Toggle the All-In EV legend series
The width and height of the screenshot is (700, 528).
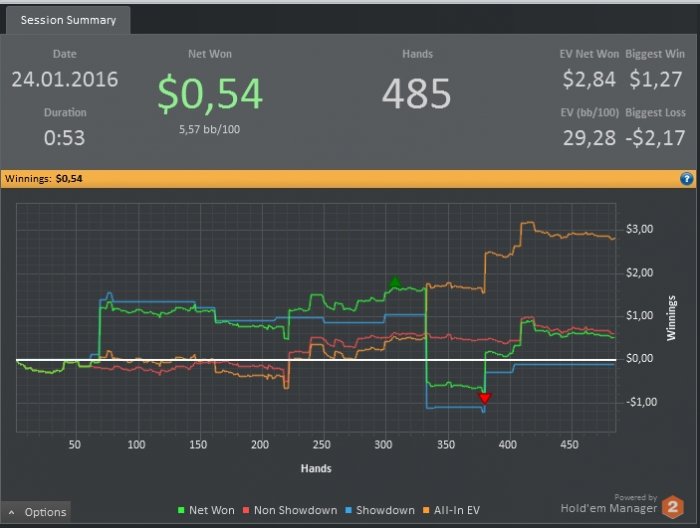point(451,510)
